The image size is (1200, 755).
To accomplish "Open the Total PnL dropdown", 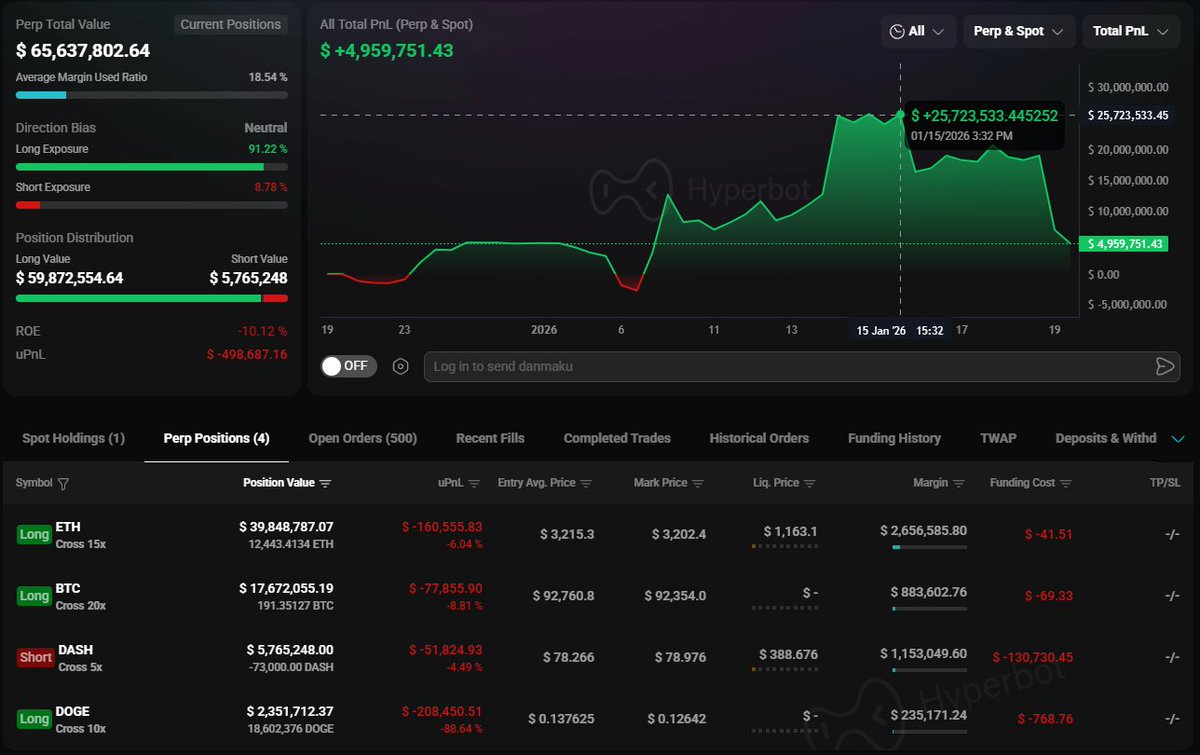I will [x=1130, y=32].
